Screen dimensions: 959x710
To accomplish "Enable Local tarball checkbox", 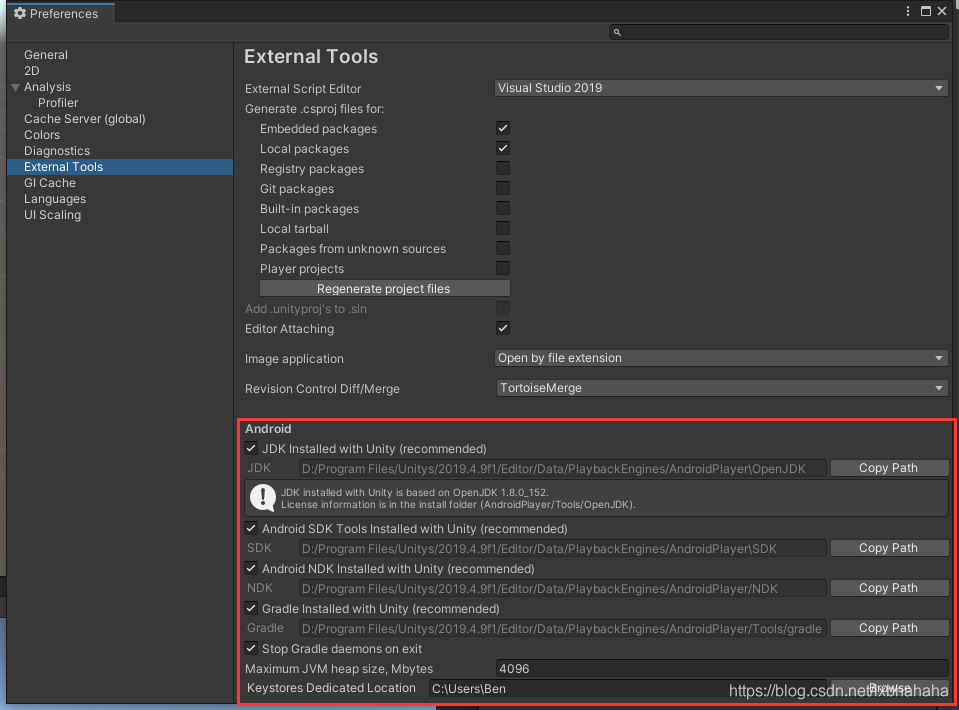I will 503,228.
